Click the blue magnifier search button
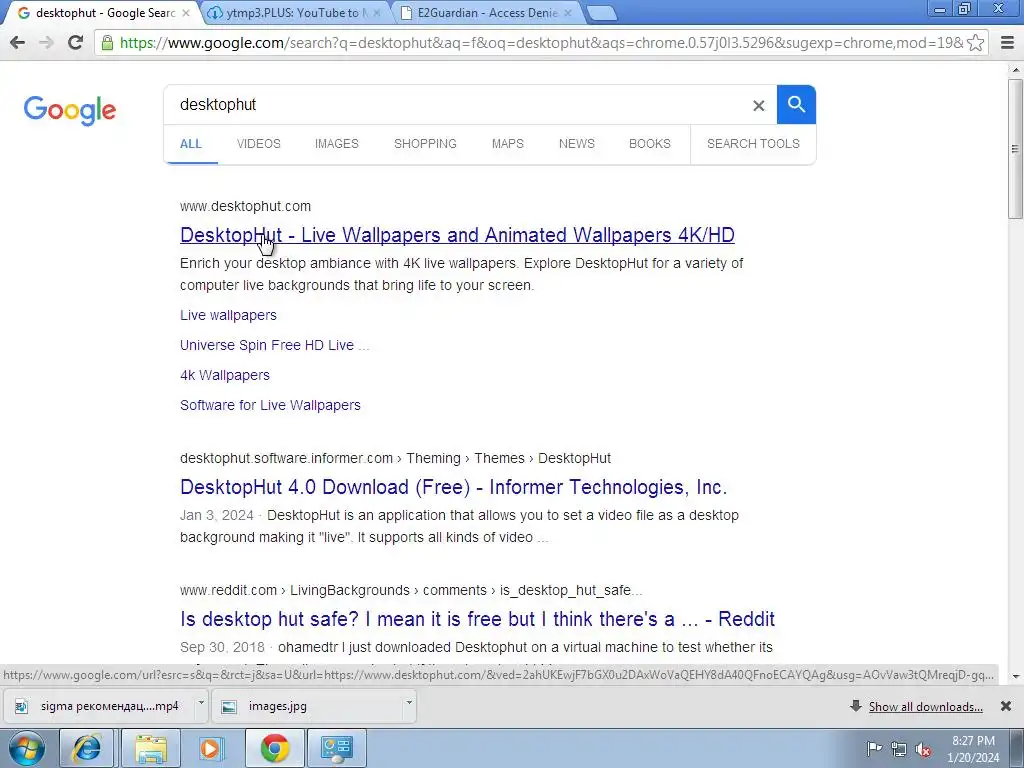Screen dimensions: 1024x768 [796, 104]
